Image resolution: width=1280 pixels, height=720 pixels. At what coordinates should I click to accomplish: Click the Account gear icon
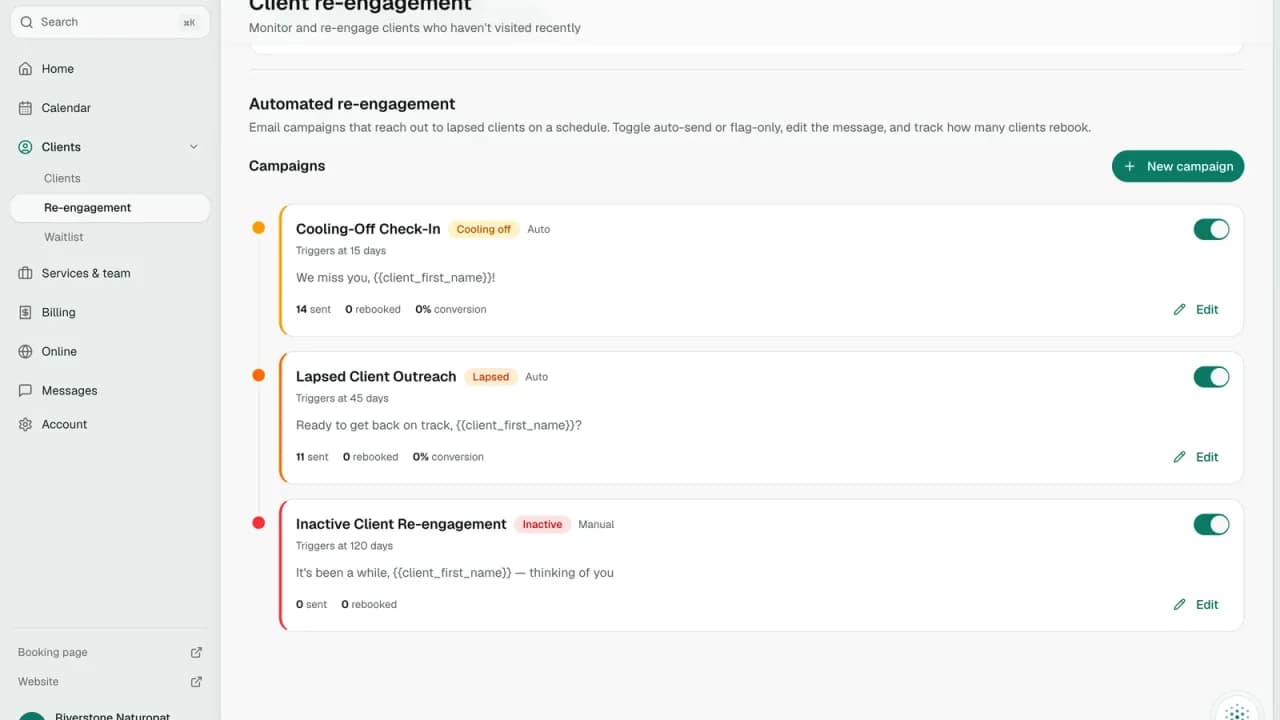coord(25,425)
